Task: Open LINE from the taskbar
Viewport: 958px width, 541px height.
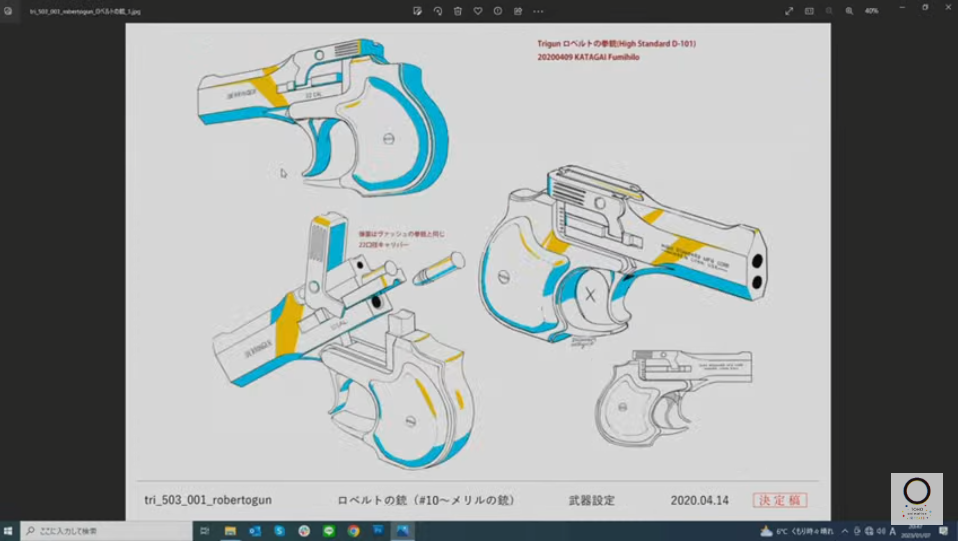Action: [329, 531]
